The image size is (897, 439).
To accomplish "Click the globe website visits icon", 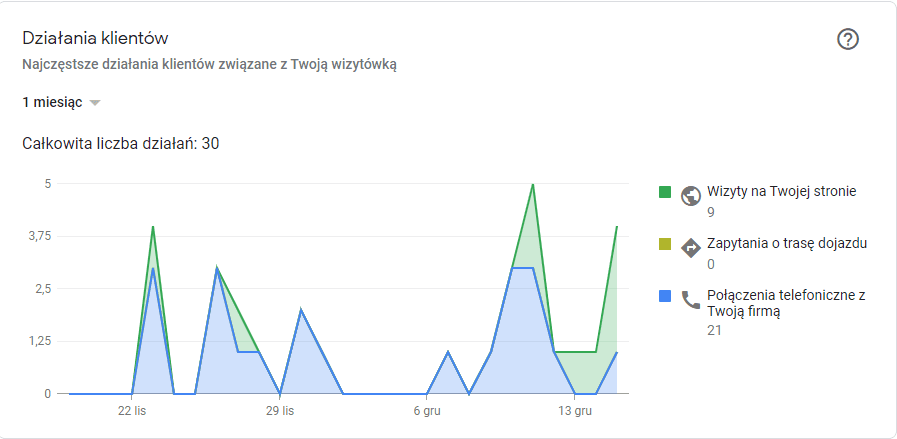I will point(691,196).
